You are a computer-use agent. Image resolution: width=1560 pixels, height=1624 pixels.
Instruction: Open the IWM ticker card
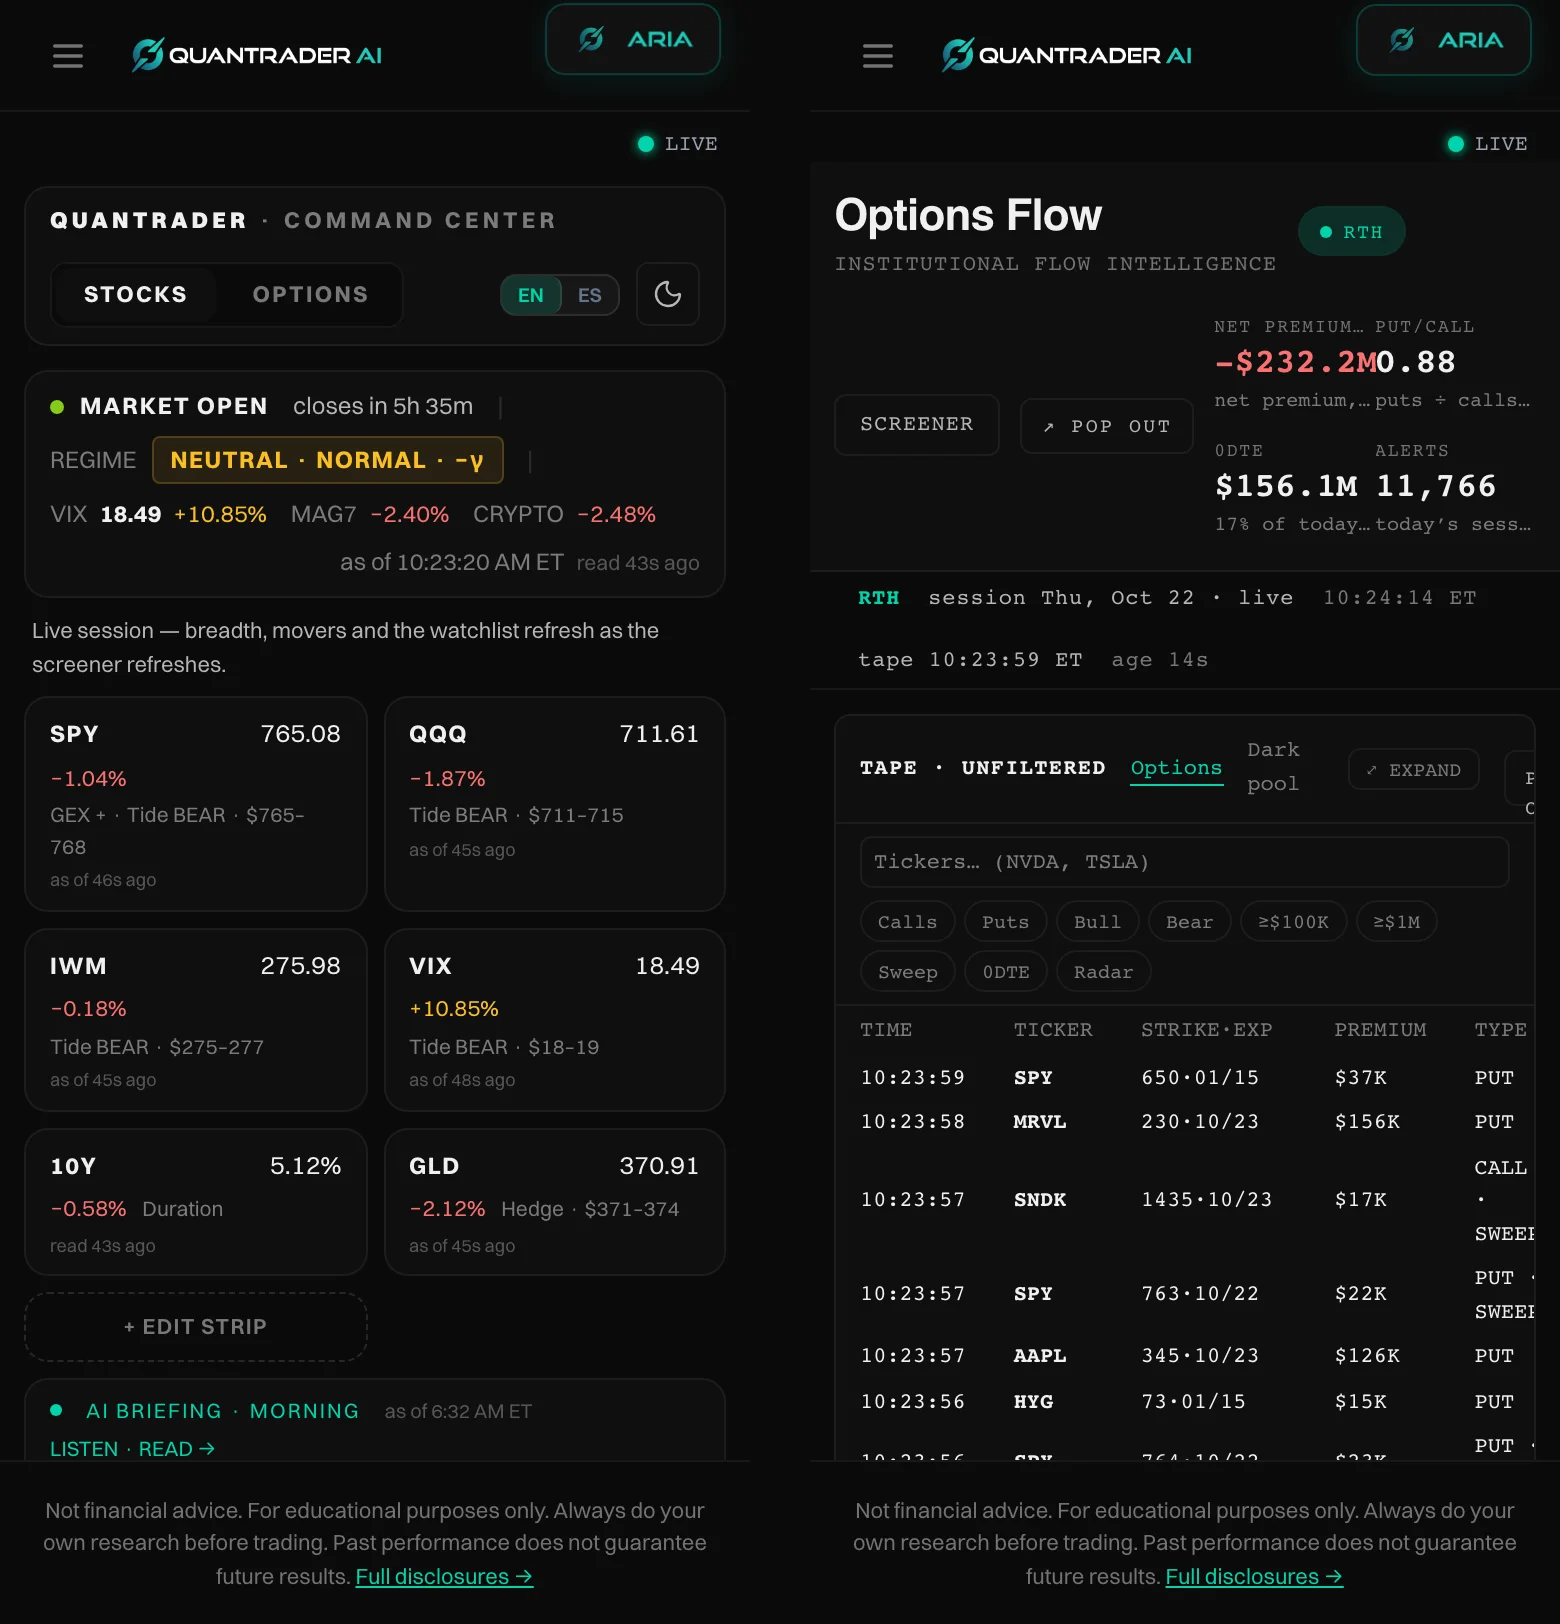[196, 1020]
